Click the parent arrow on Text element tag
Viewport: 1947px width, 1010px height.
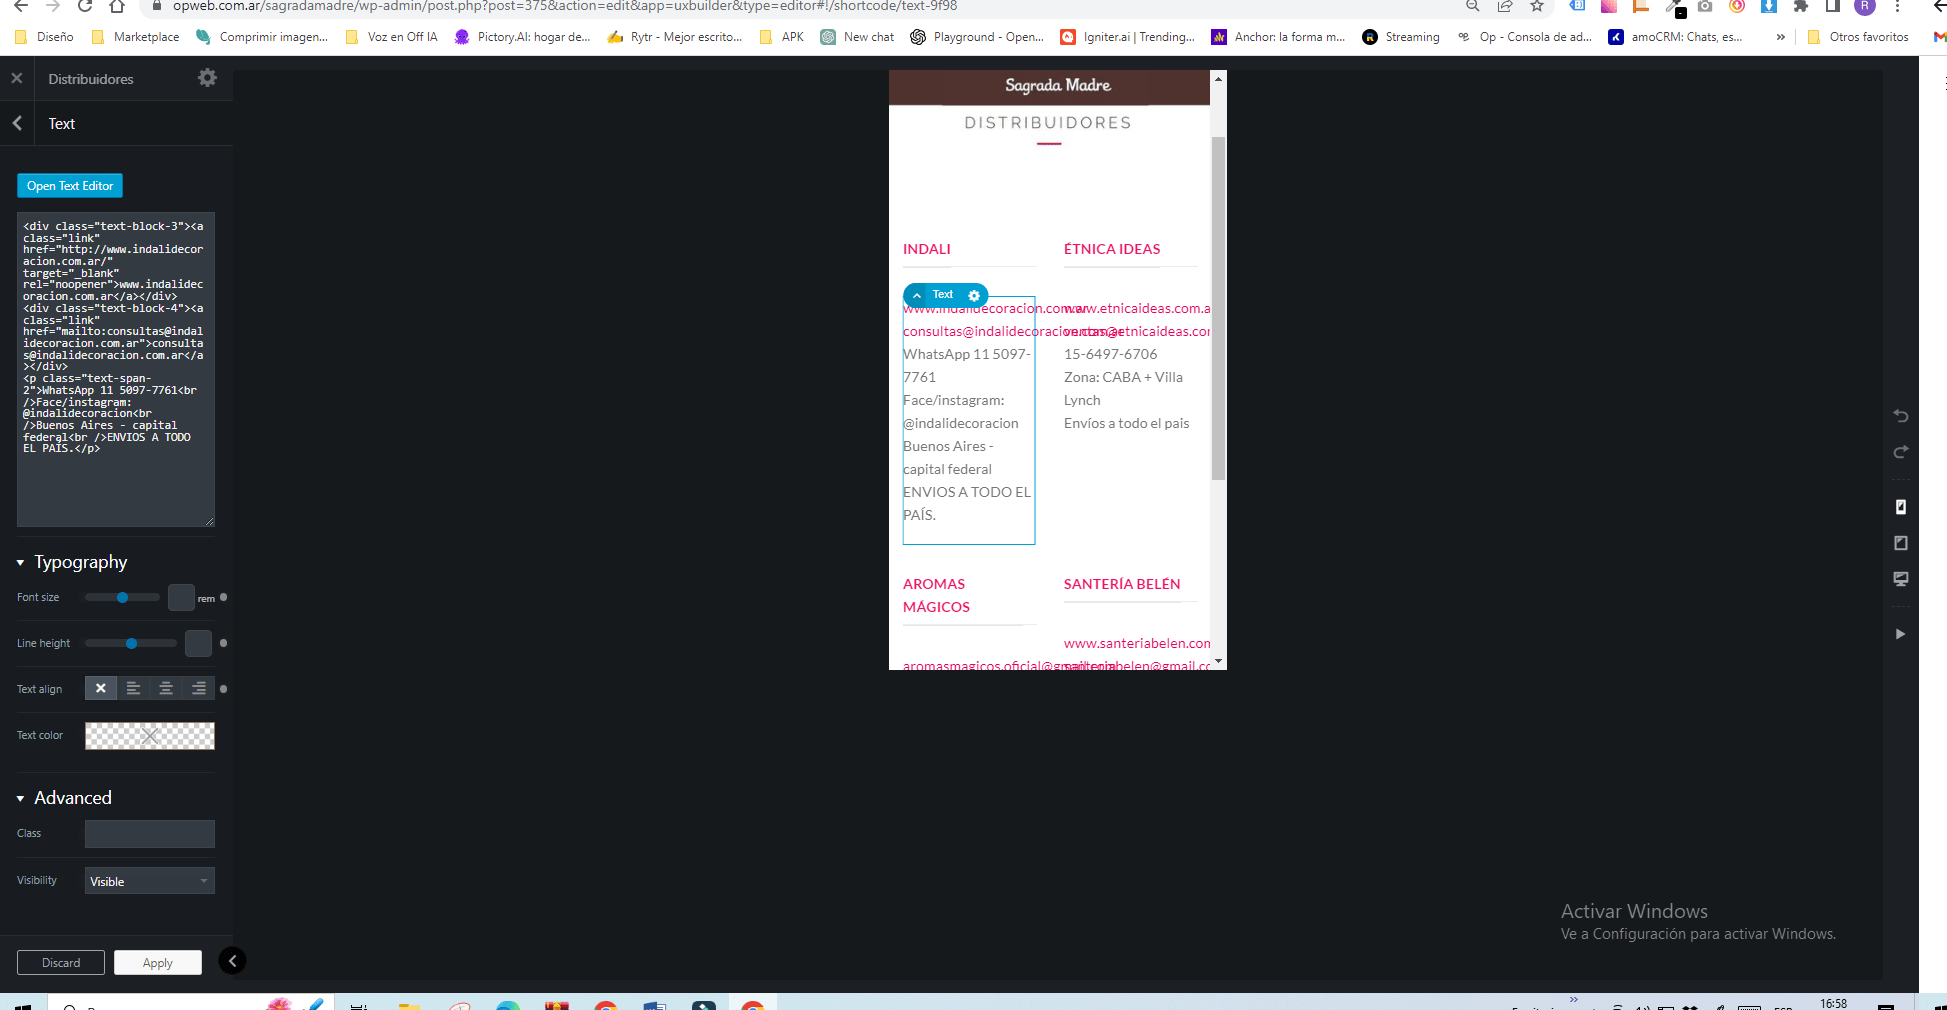[917, 295]
